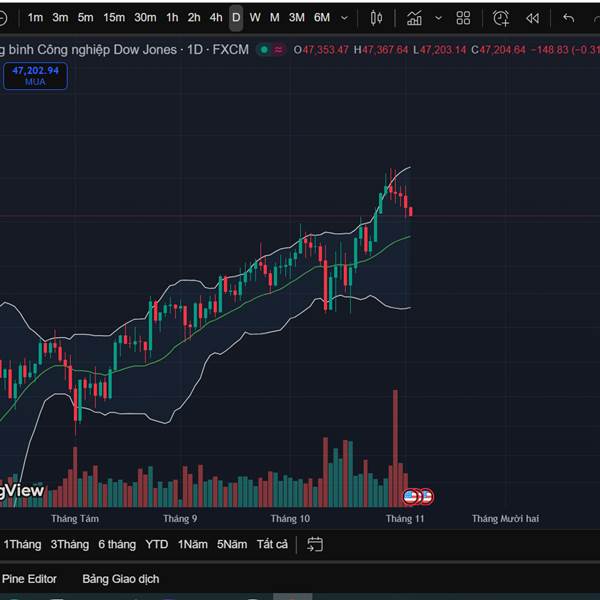The width and height of the screenshot is (600, 600).
Task: Switch to the weekly W timeframe
Action: (255, 18)
